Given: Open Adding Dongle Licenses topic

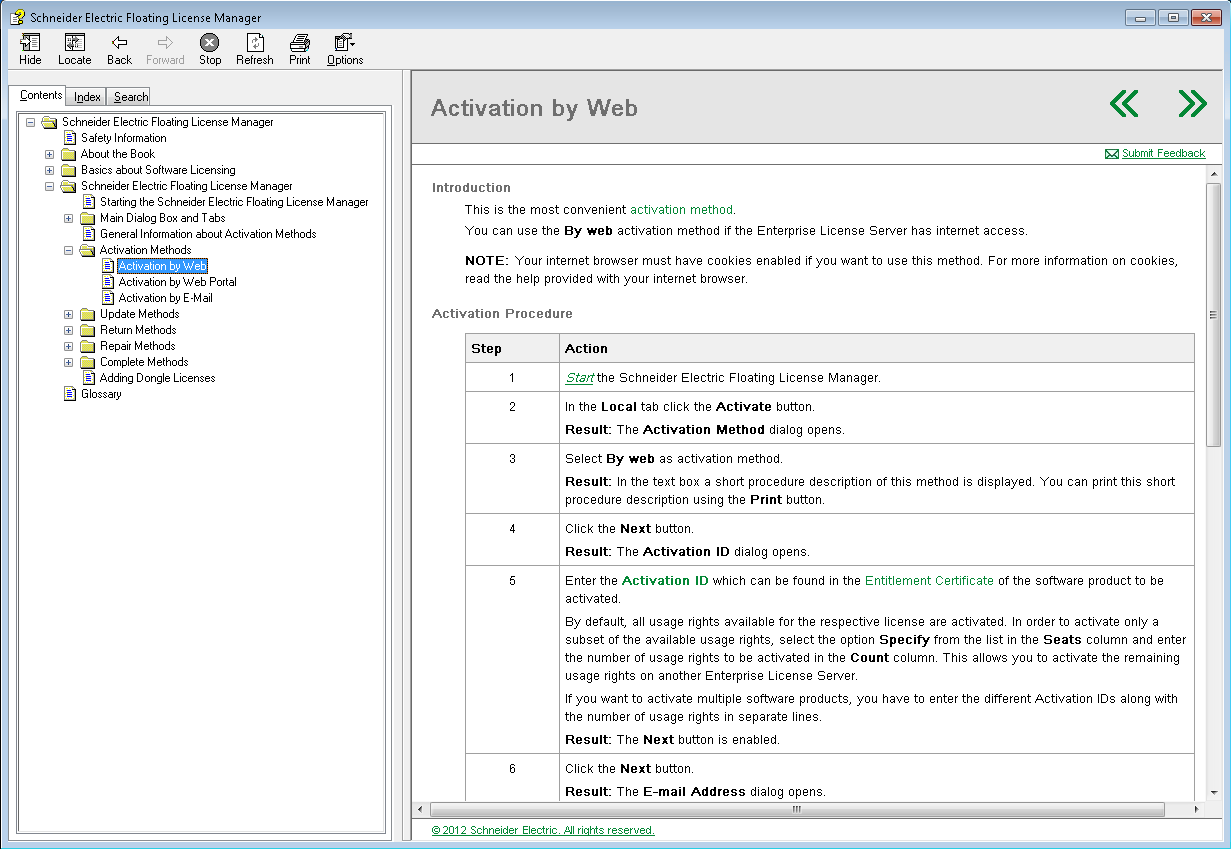Looking at the screenshot, I should point(157,378).
